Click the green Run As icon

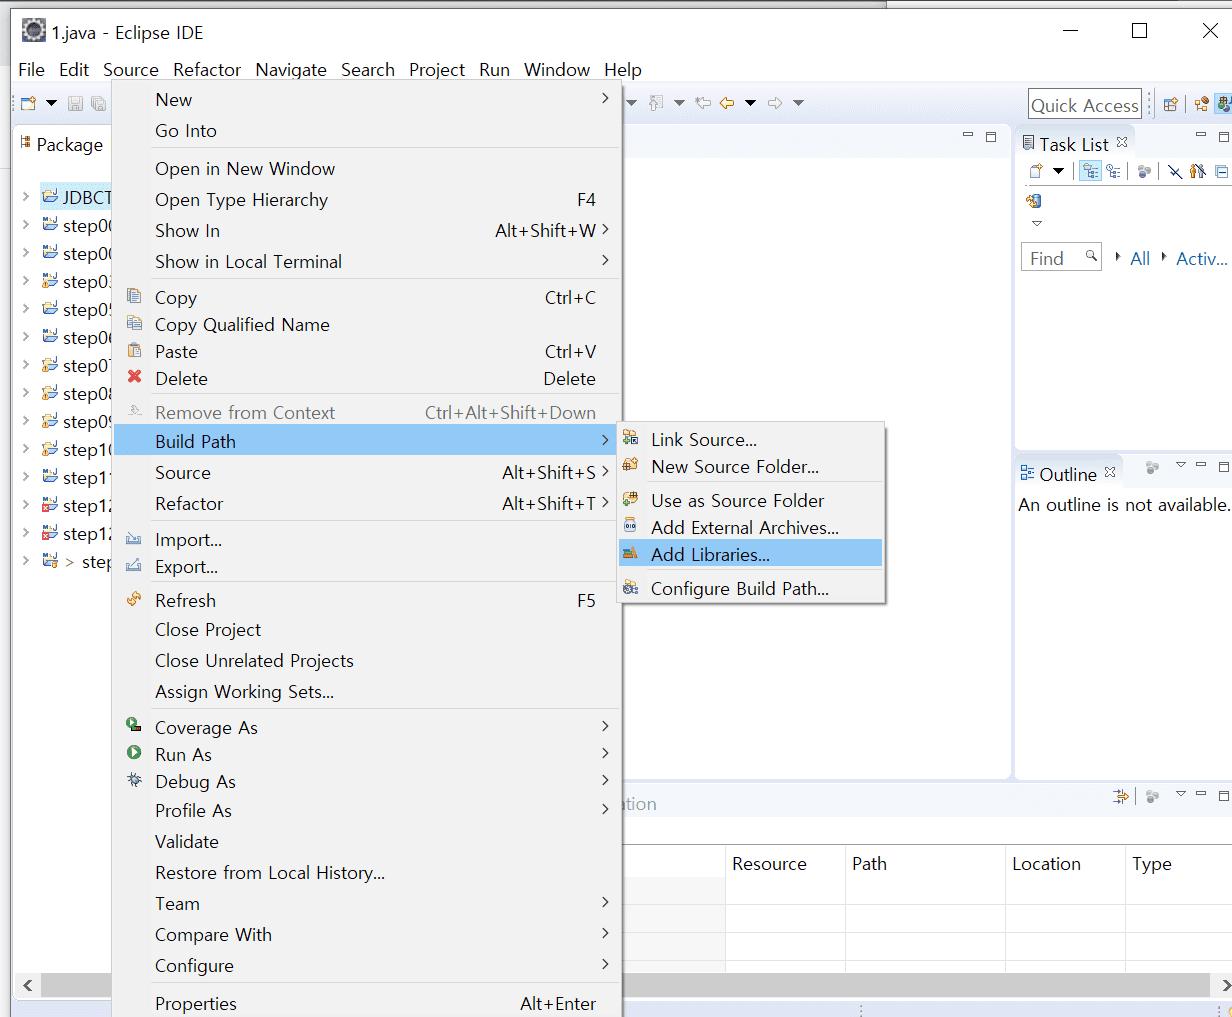134,754
